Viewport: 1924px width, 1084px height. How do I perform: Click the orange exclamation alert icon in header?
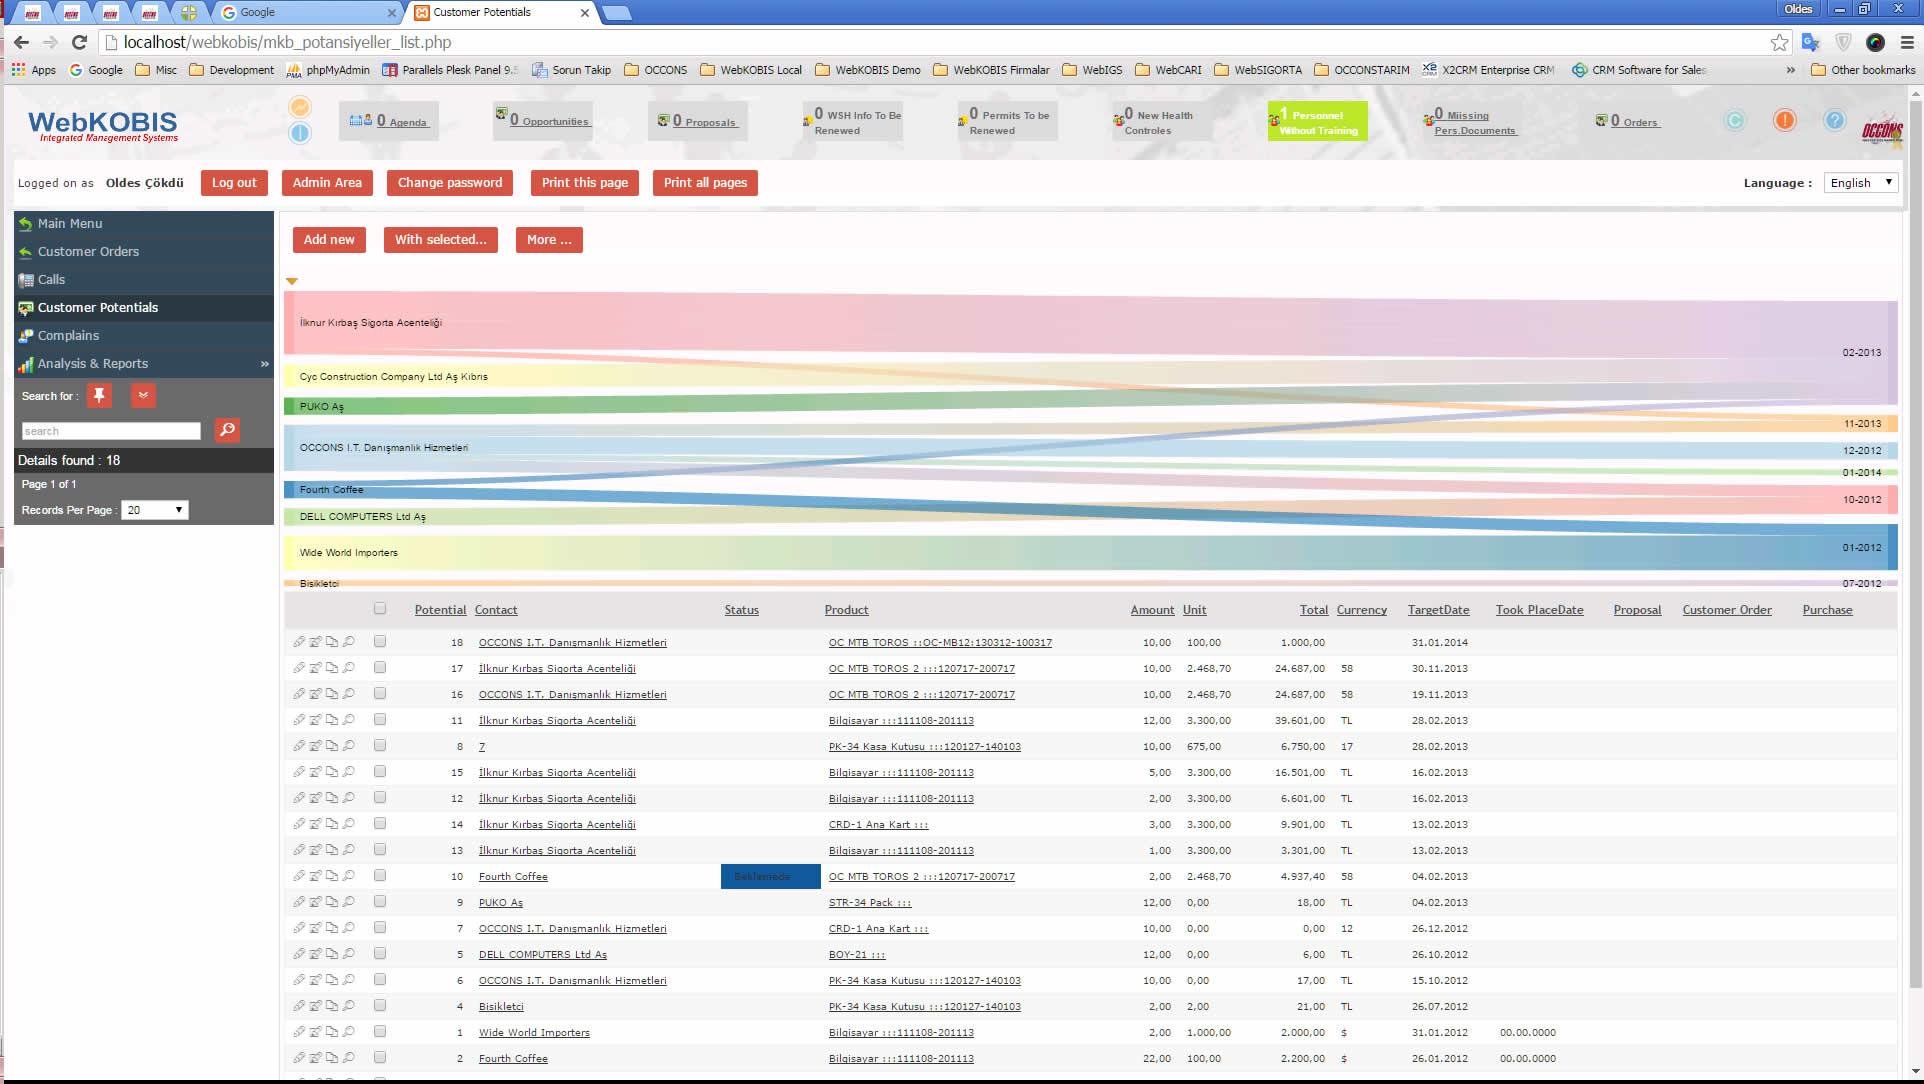pyautogui.click(x=1784, y=121)
